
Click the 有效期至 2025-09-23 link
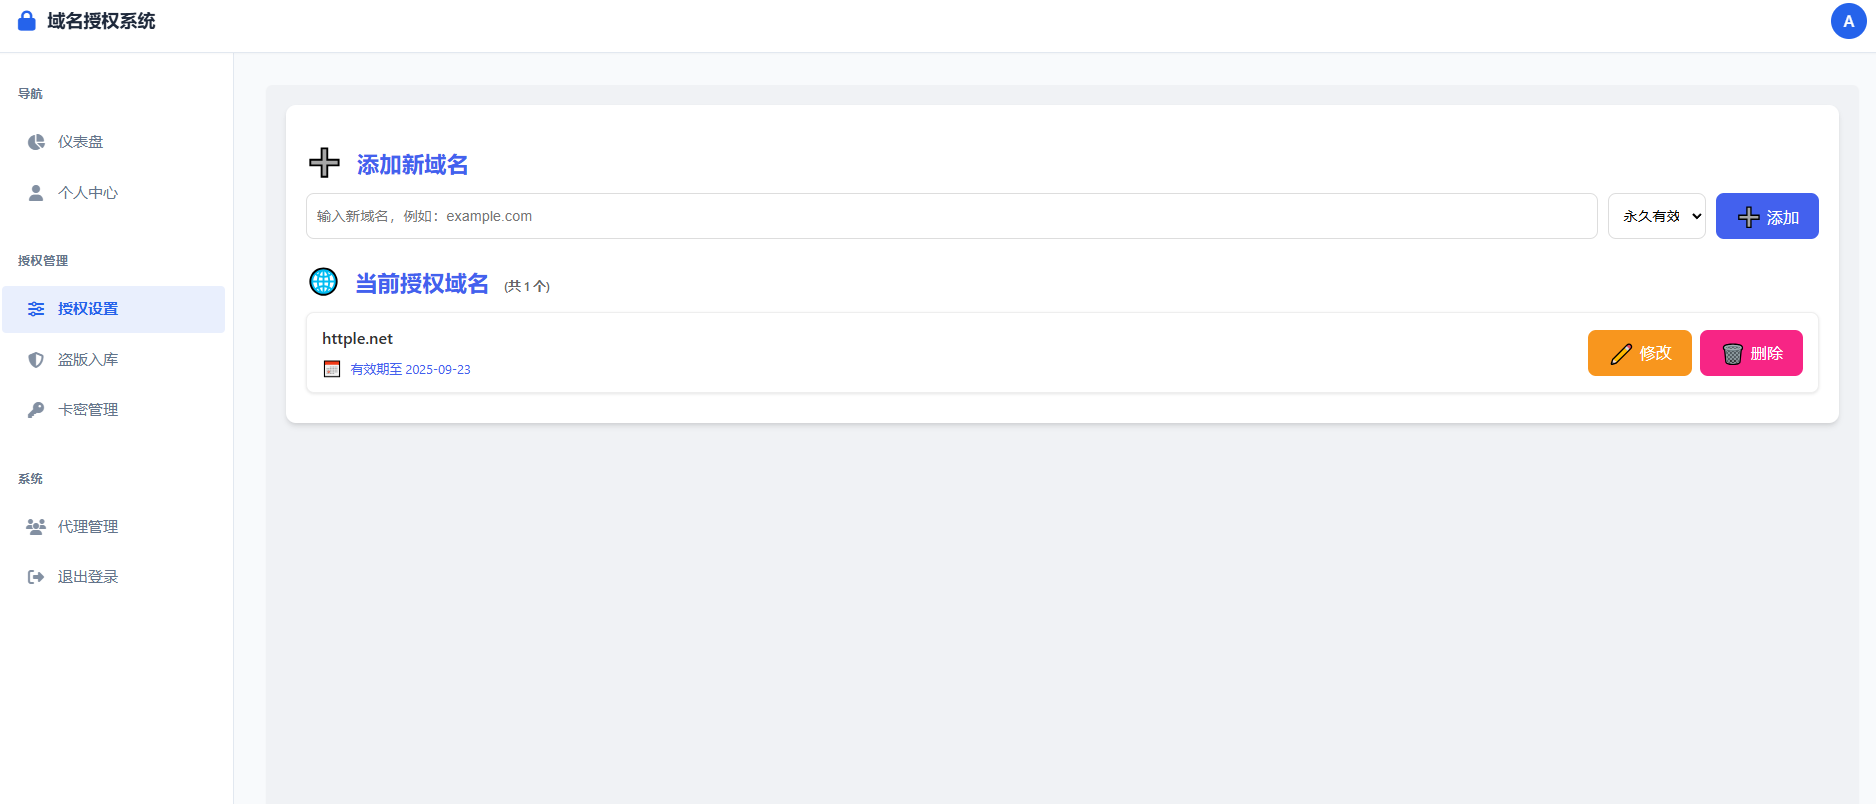point(410,369)
